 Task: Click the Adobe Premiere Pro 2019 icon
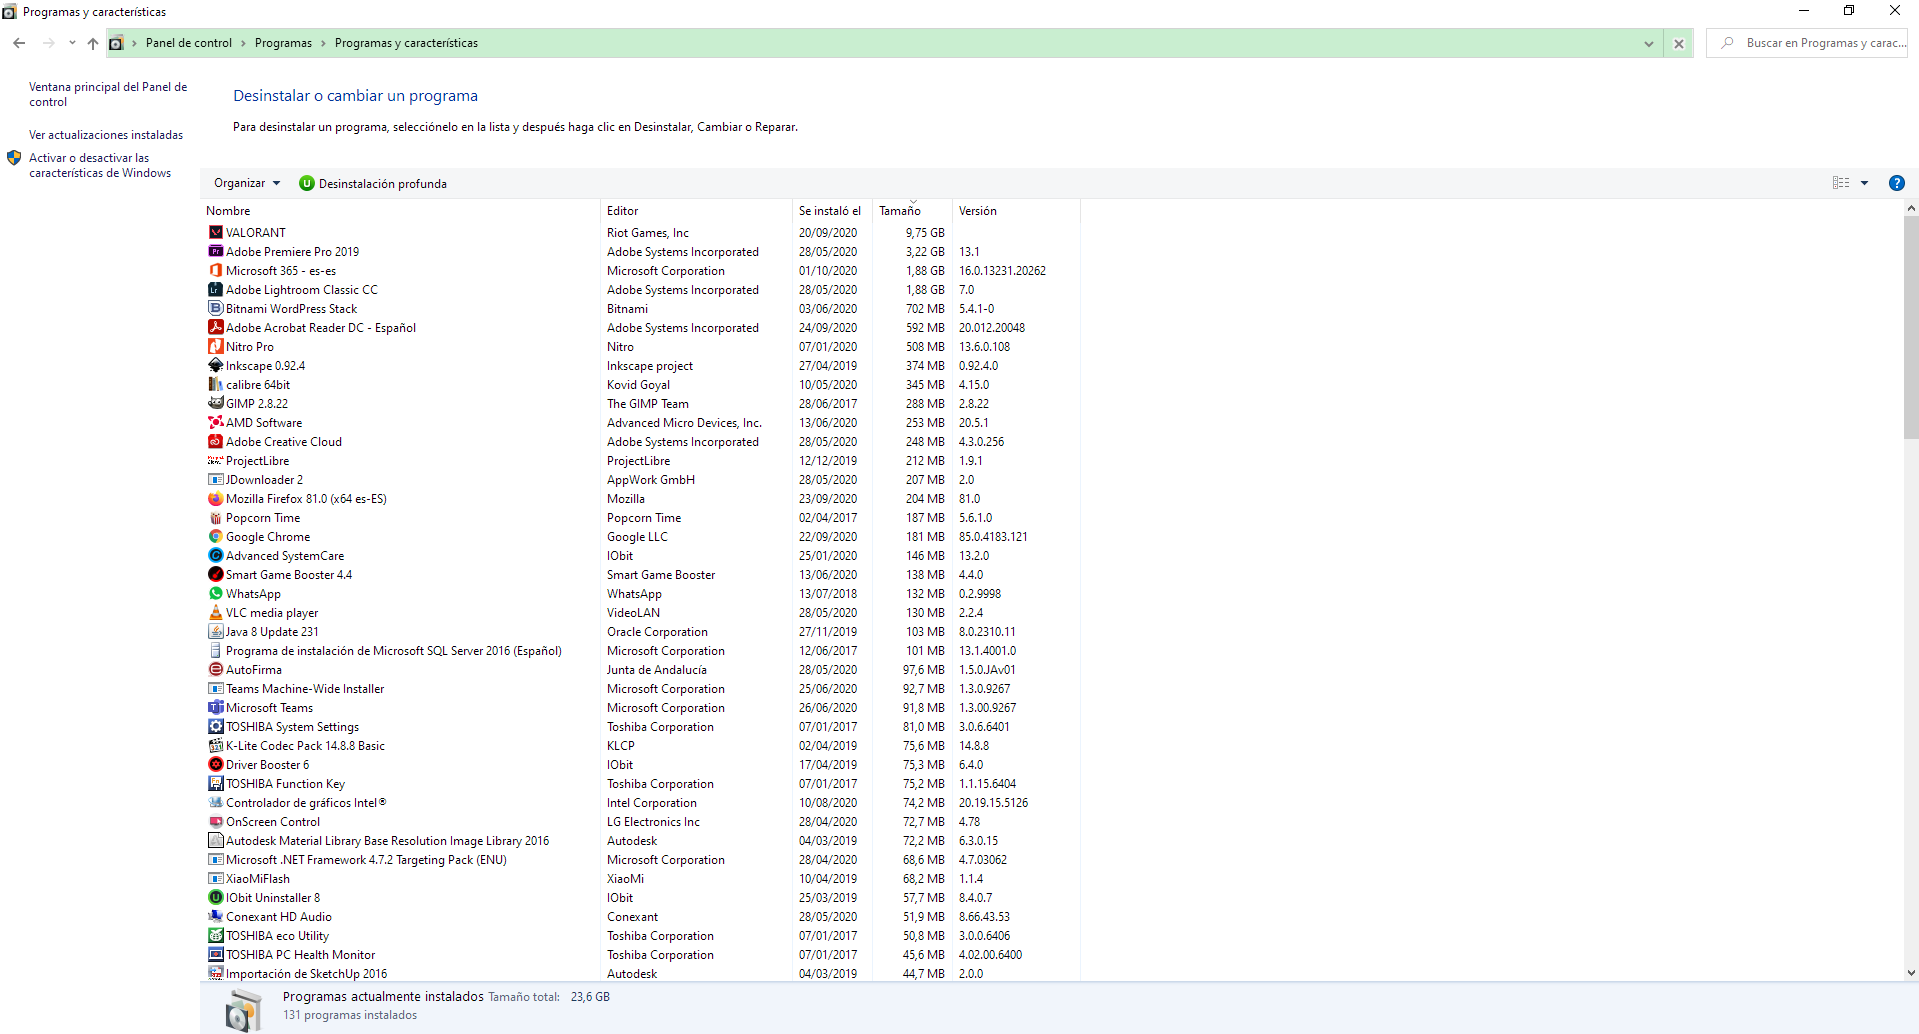pos(215,251)
